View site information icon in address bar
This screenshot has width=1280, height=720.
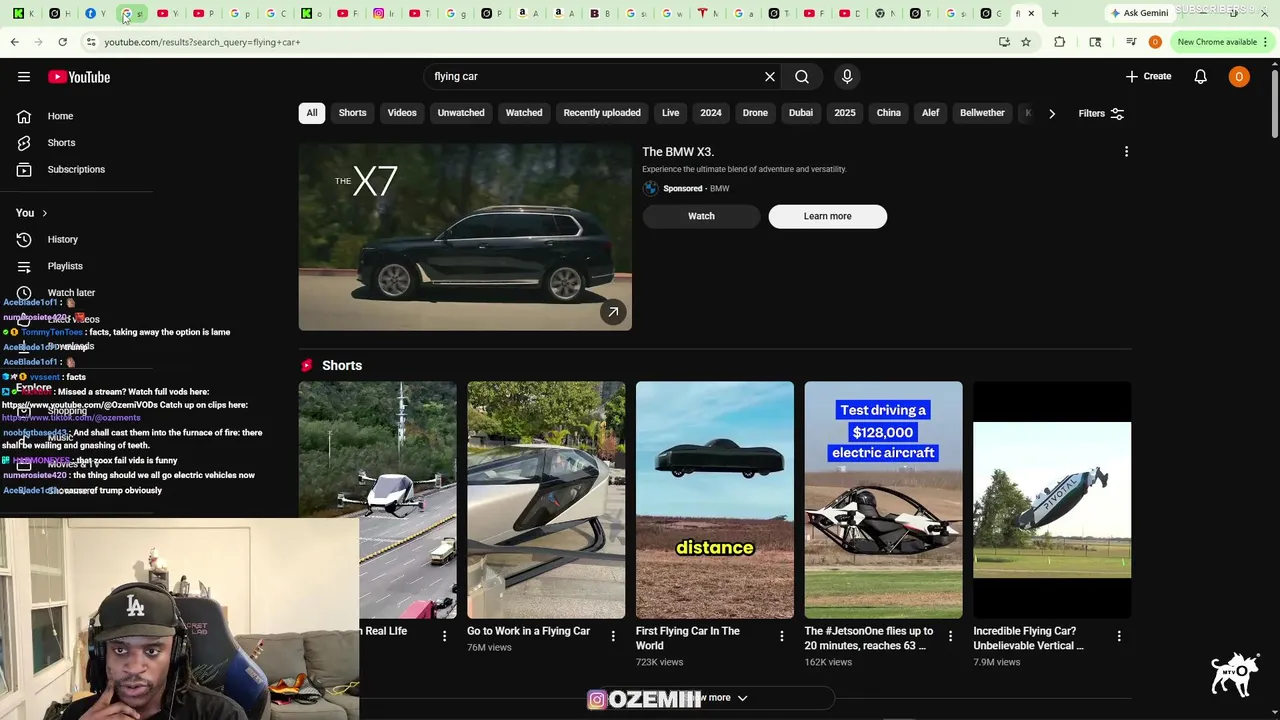coord(91,42)
